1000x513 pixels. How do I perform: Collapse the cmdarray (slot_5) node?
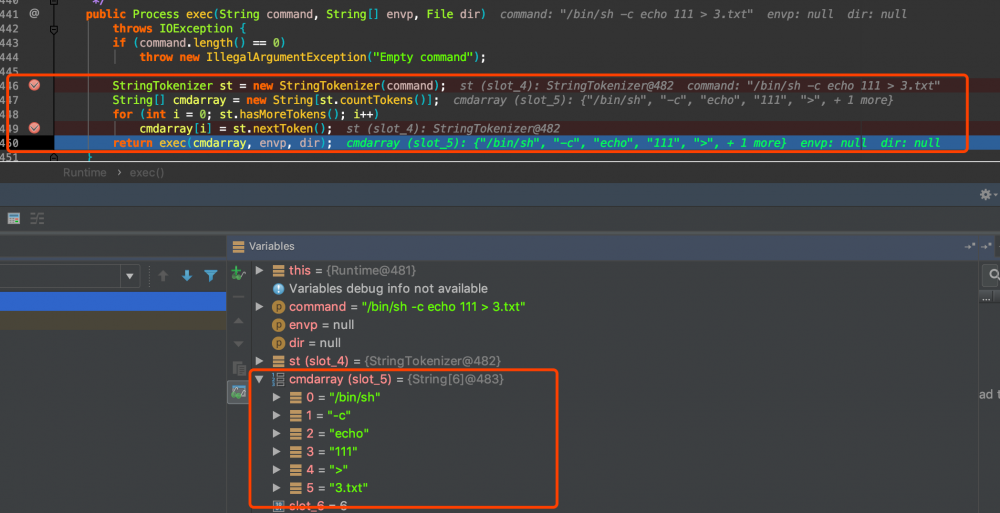point(260,379)
